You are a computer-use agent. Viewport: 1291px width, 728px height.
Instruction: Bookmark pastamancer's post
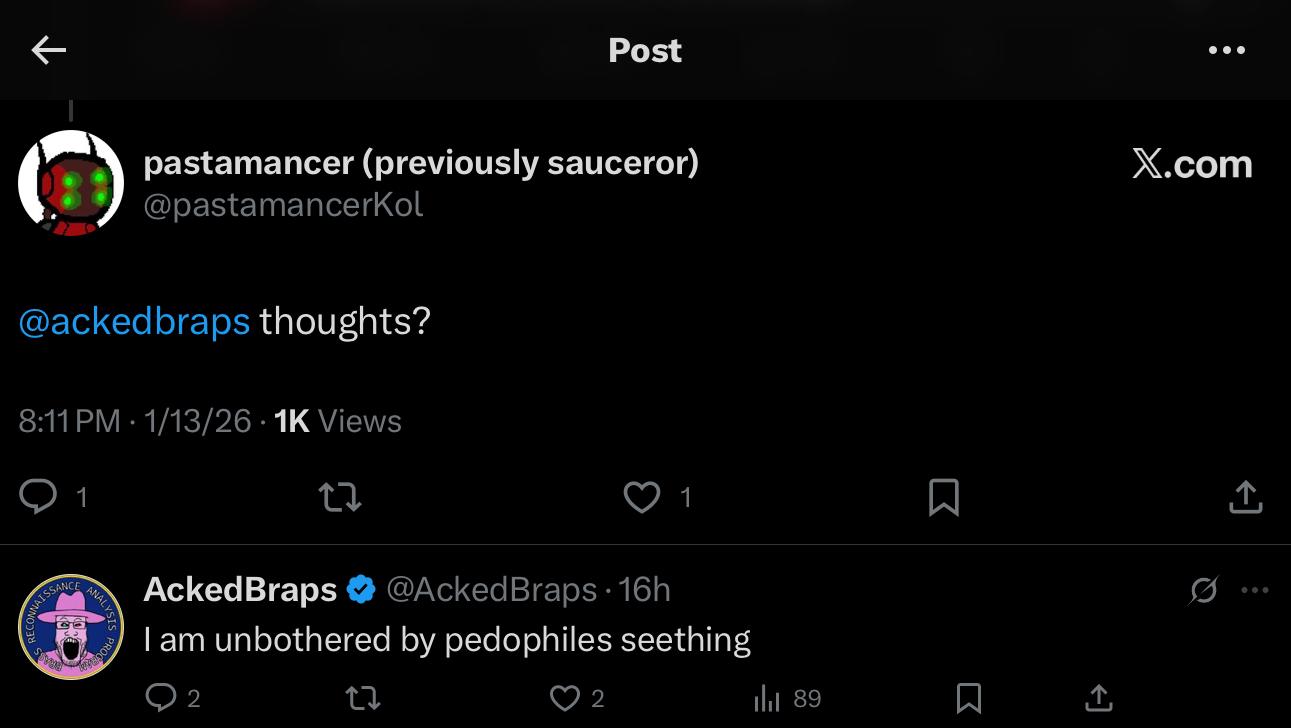pyautogui.click(x=944, y=496)
